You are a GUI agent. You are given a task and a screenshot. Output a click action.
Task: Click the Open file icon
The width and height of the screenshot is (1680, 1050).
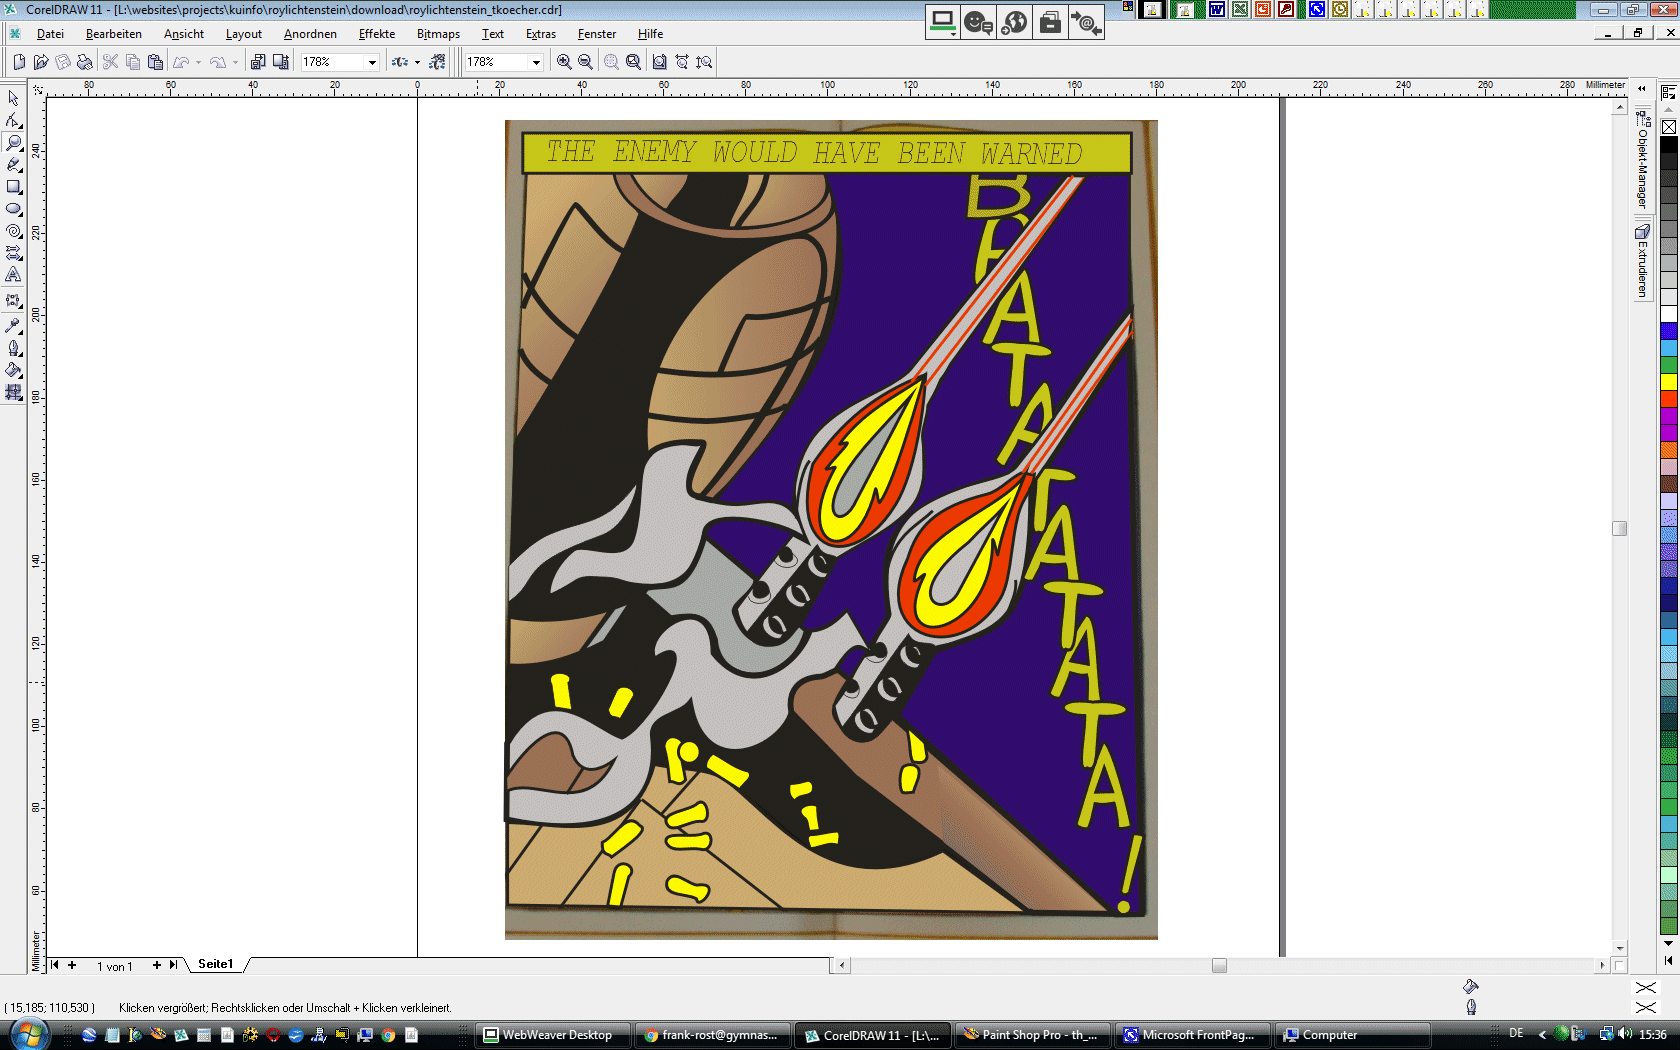[x=41, y=62]
